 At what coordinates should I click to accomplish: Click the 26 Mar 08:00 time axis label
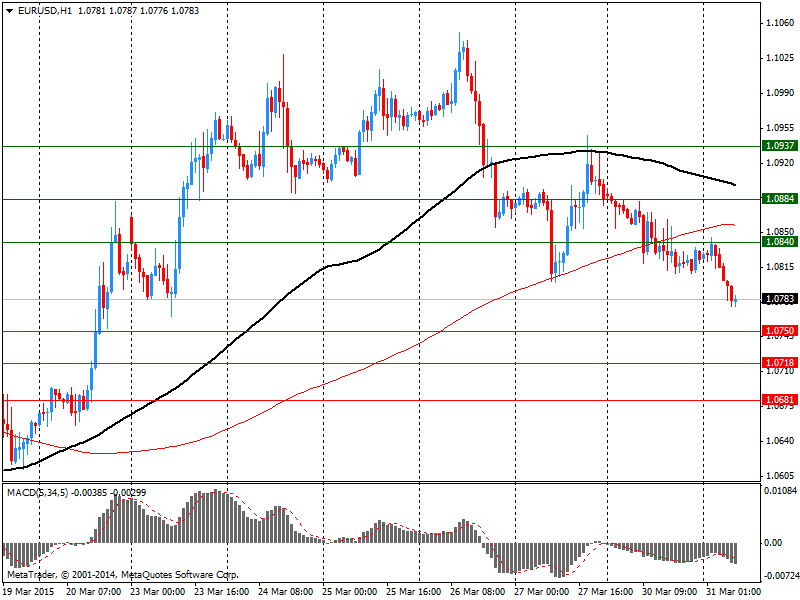478,592
